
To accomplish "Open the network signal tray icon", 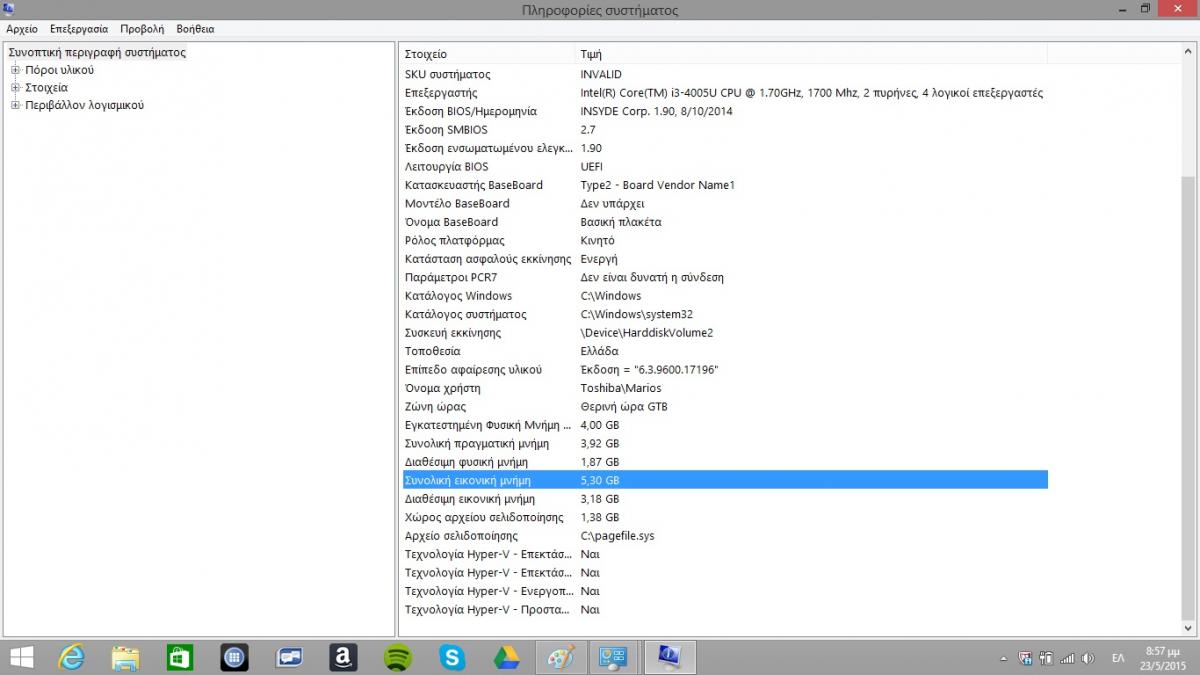I will click(1067, 658).
